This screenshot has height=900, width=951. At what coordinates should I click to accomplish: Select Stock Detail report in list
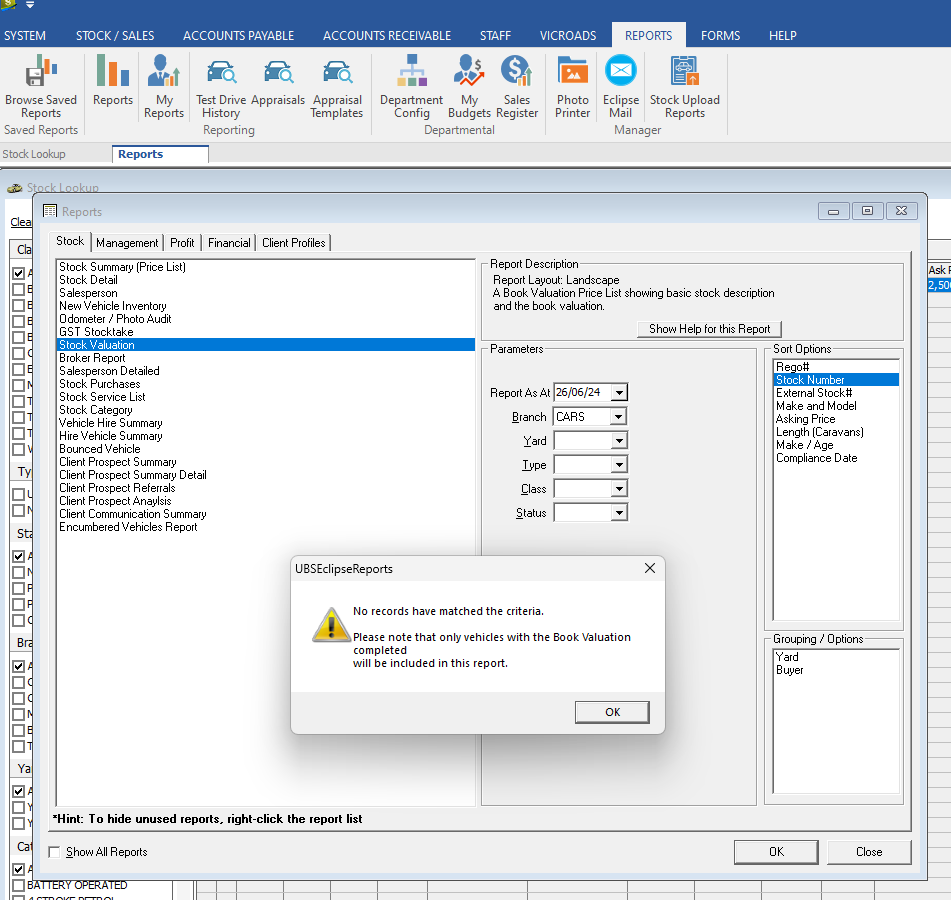click(x=88, y=280)
